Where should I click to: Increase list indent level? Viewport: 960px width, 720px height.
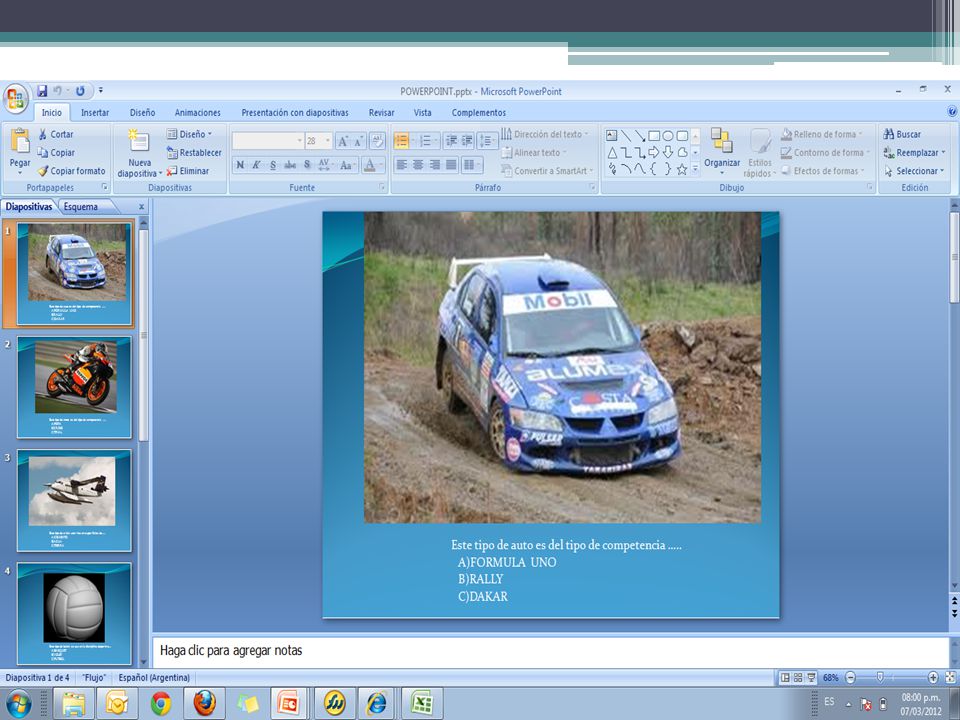coord(467,141)
